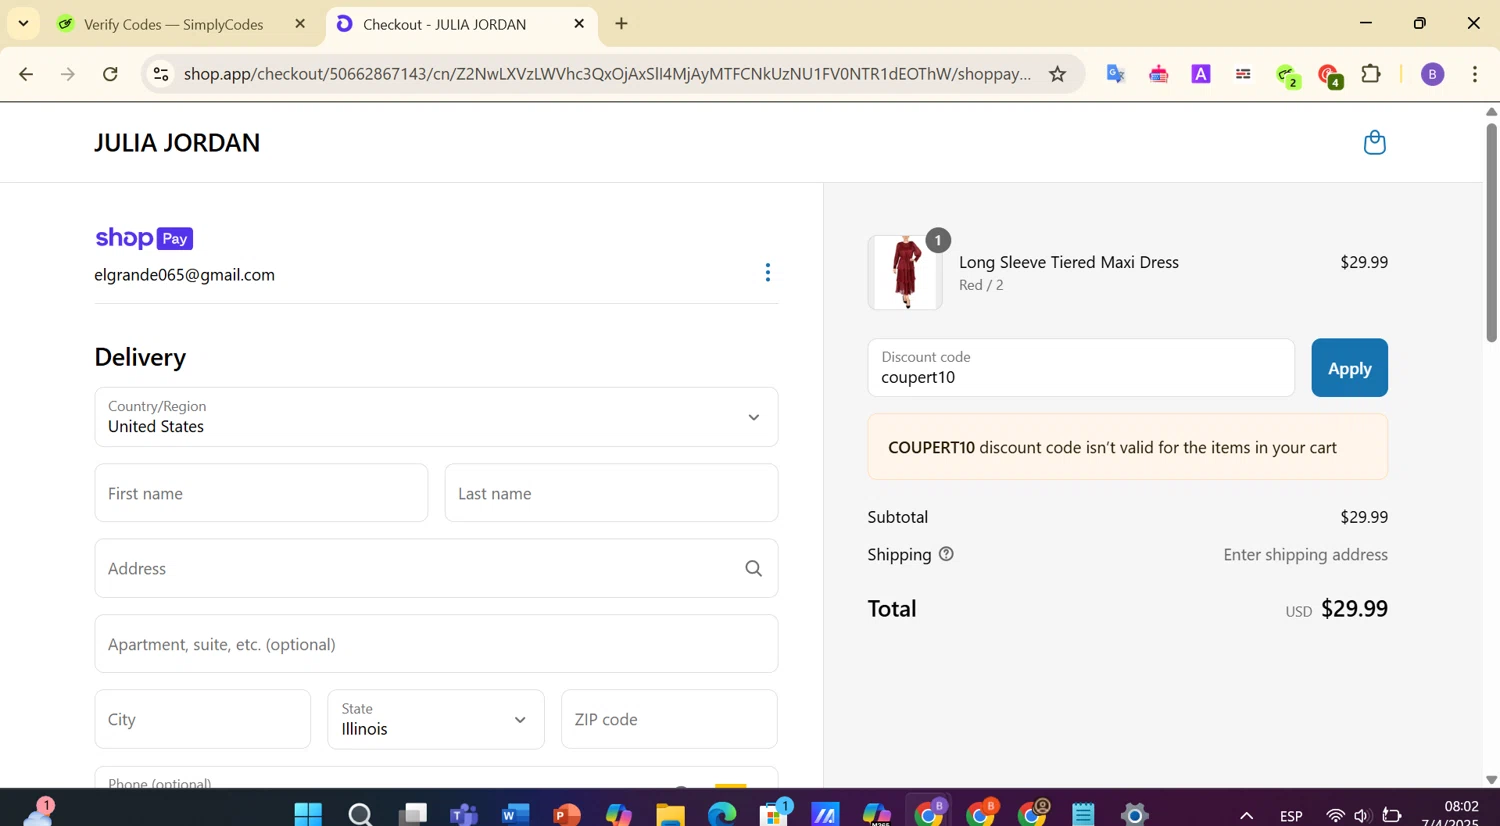Viewport: 1500px width, 826px height.
Task: Open the red extension with badge 4
Action: [1329, 75]
